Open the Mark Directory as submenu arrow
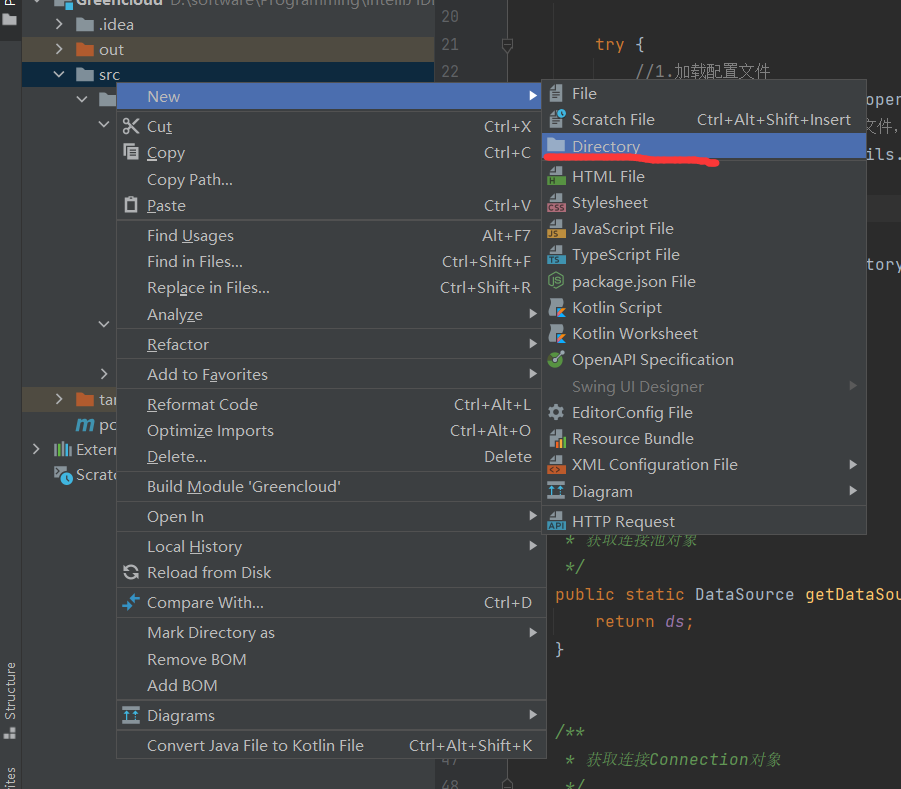901x789 pixels. pyautogui.click(x=533, y=632)
